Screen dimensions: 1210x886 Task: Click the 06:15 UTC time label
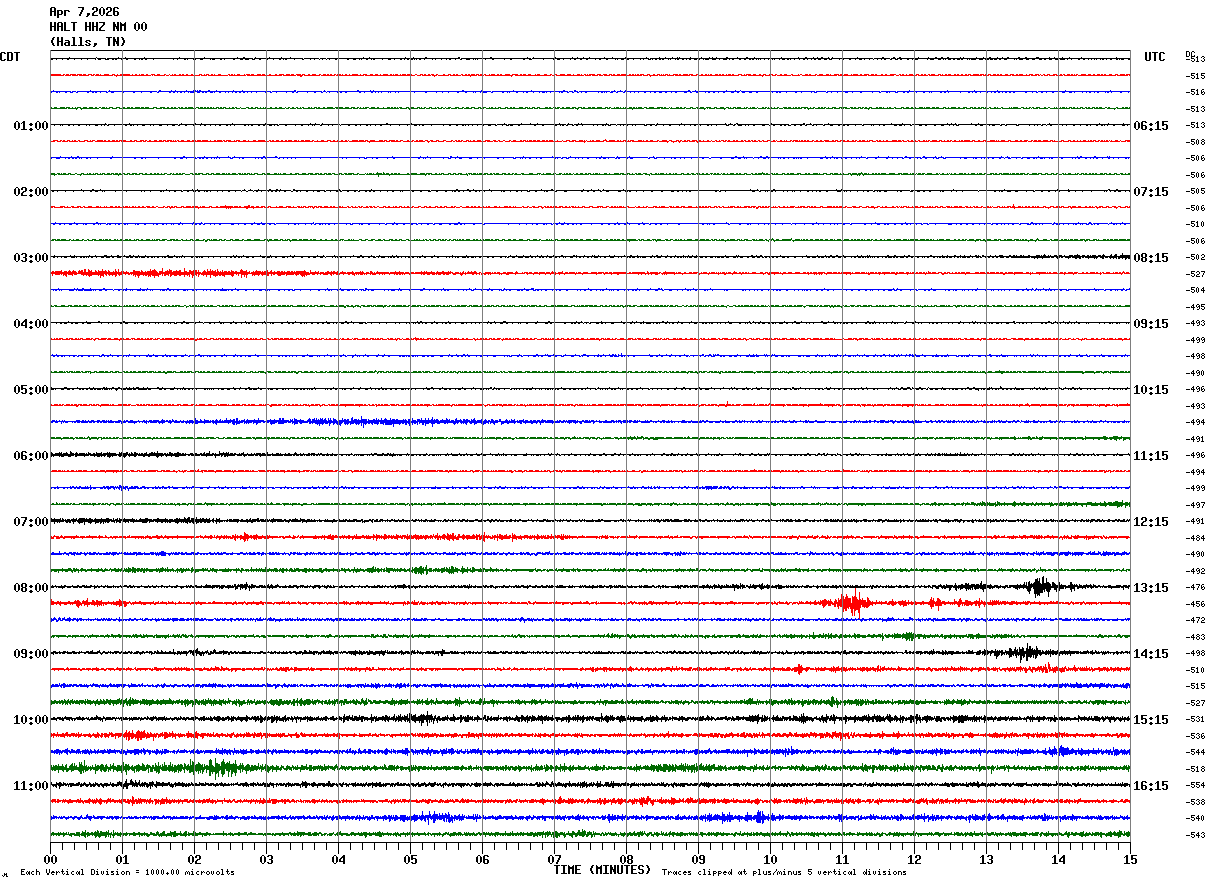[x=1150, y=126]
